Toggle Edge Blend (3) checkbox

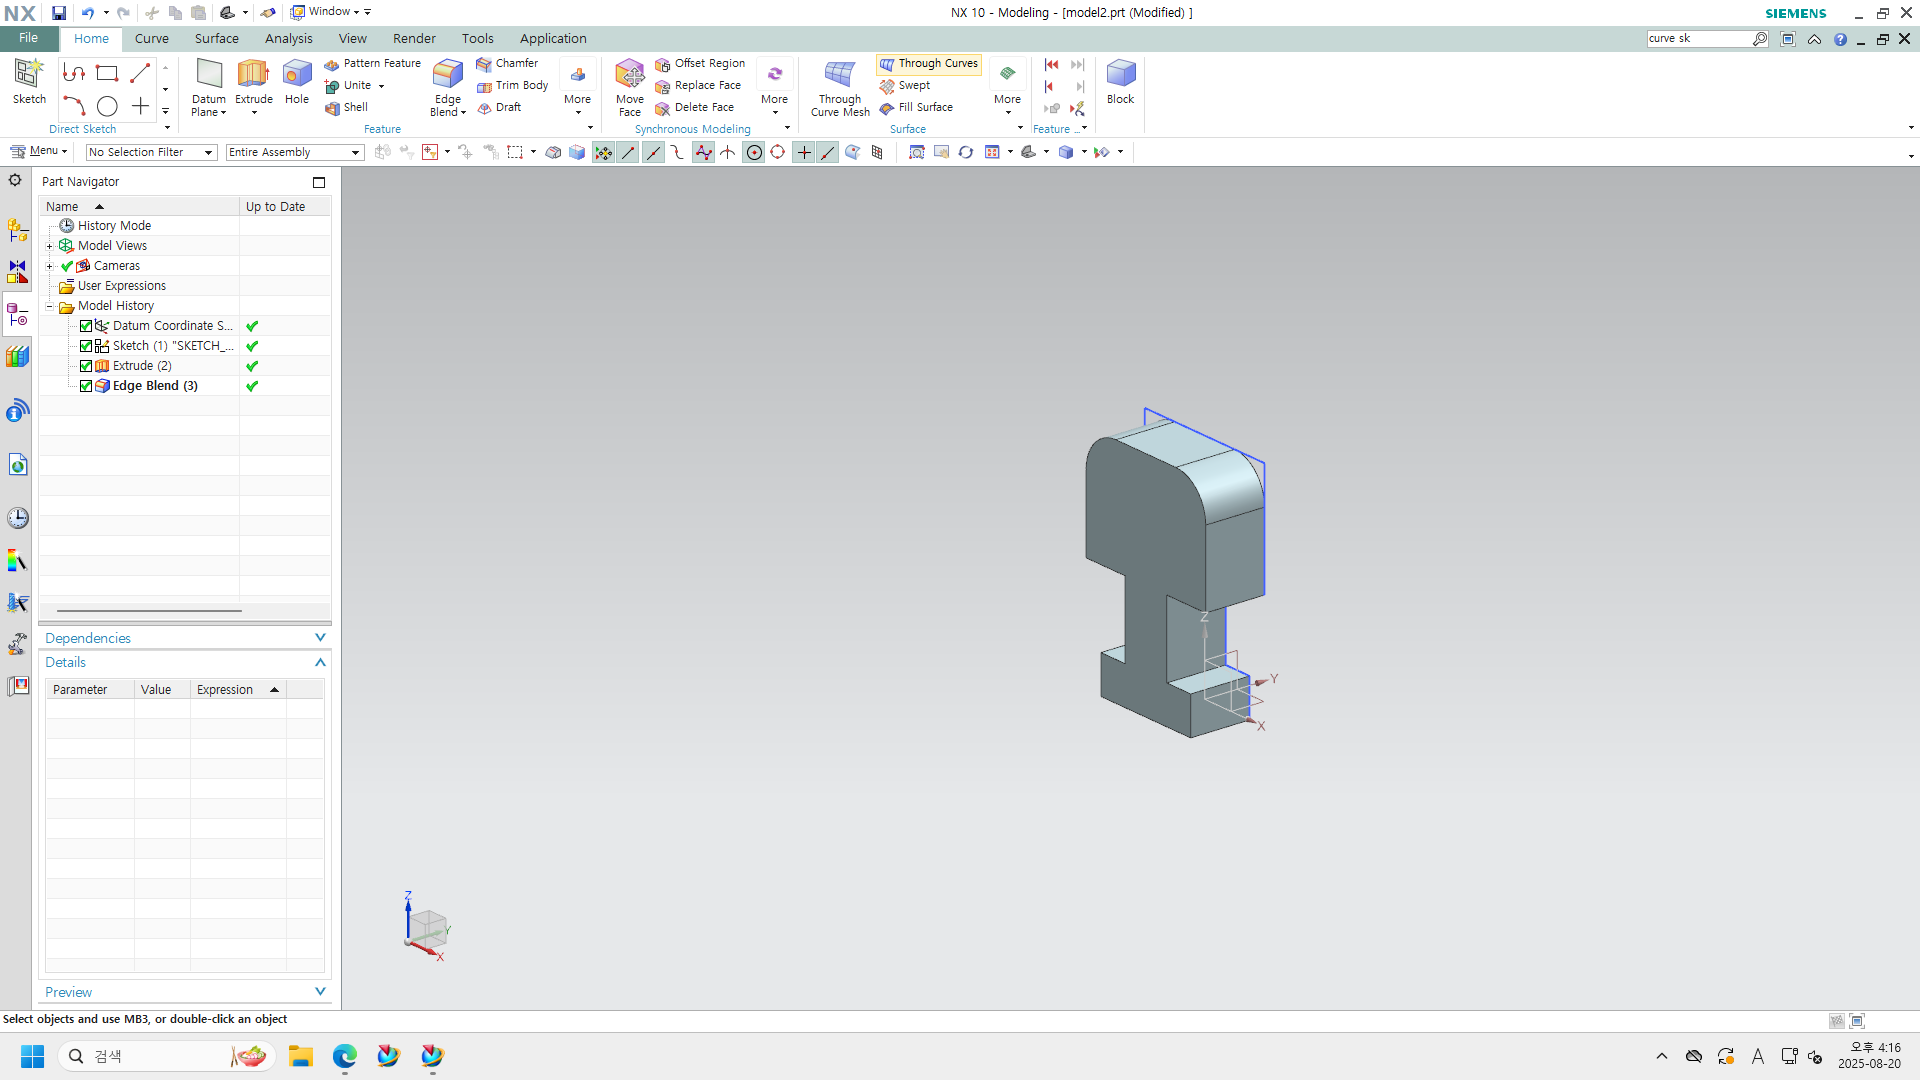pyautogui.click(x=86, y=386)
